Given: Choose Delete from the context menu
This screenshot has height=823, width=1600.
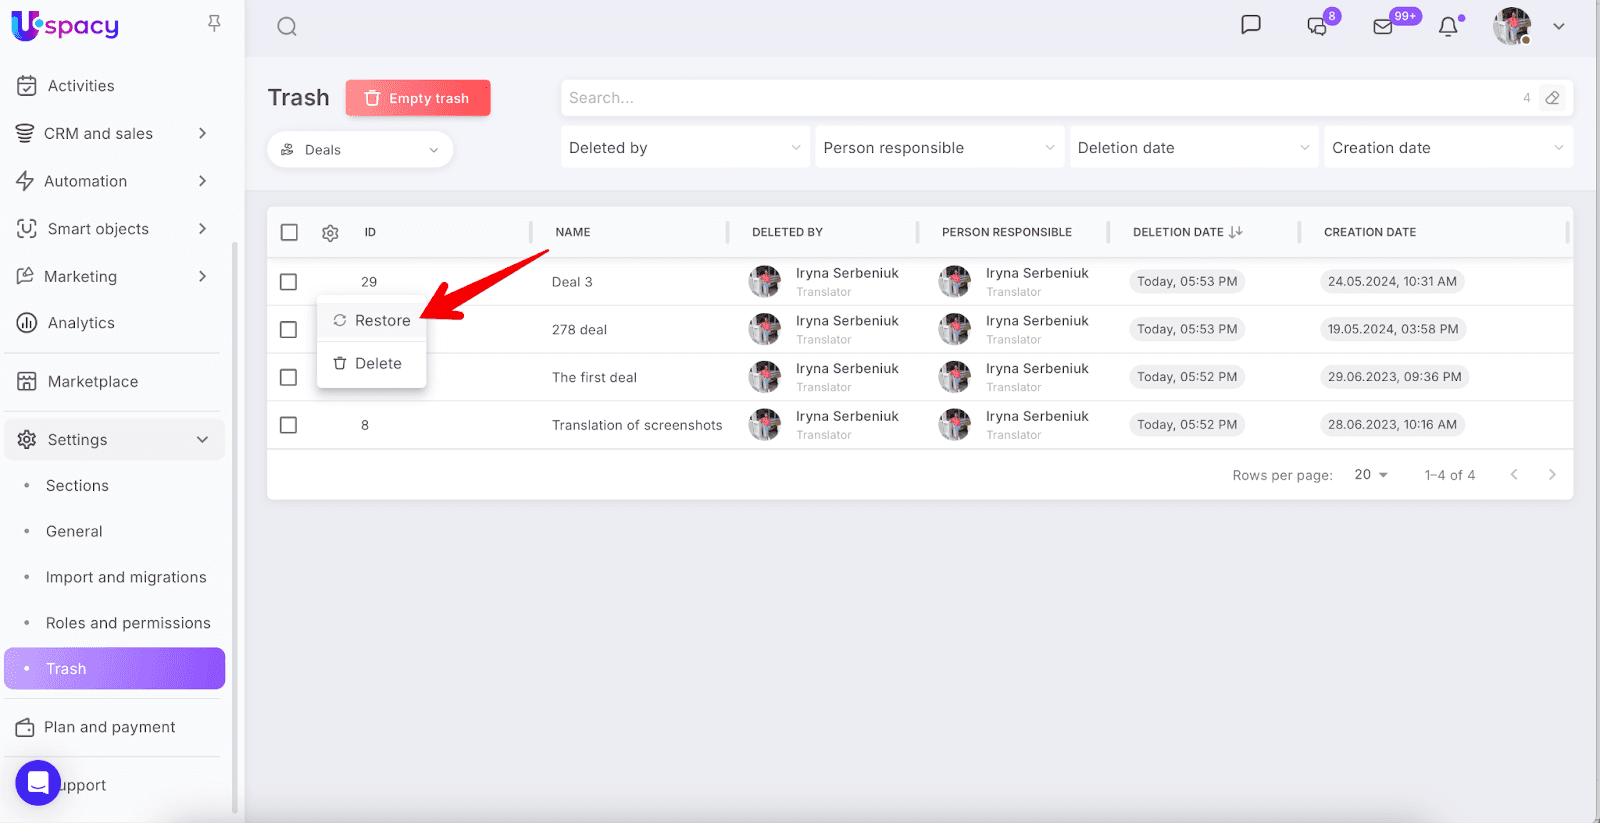Looking at the screenshot, I should pos(368,364).
